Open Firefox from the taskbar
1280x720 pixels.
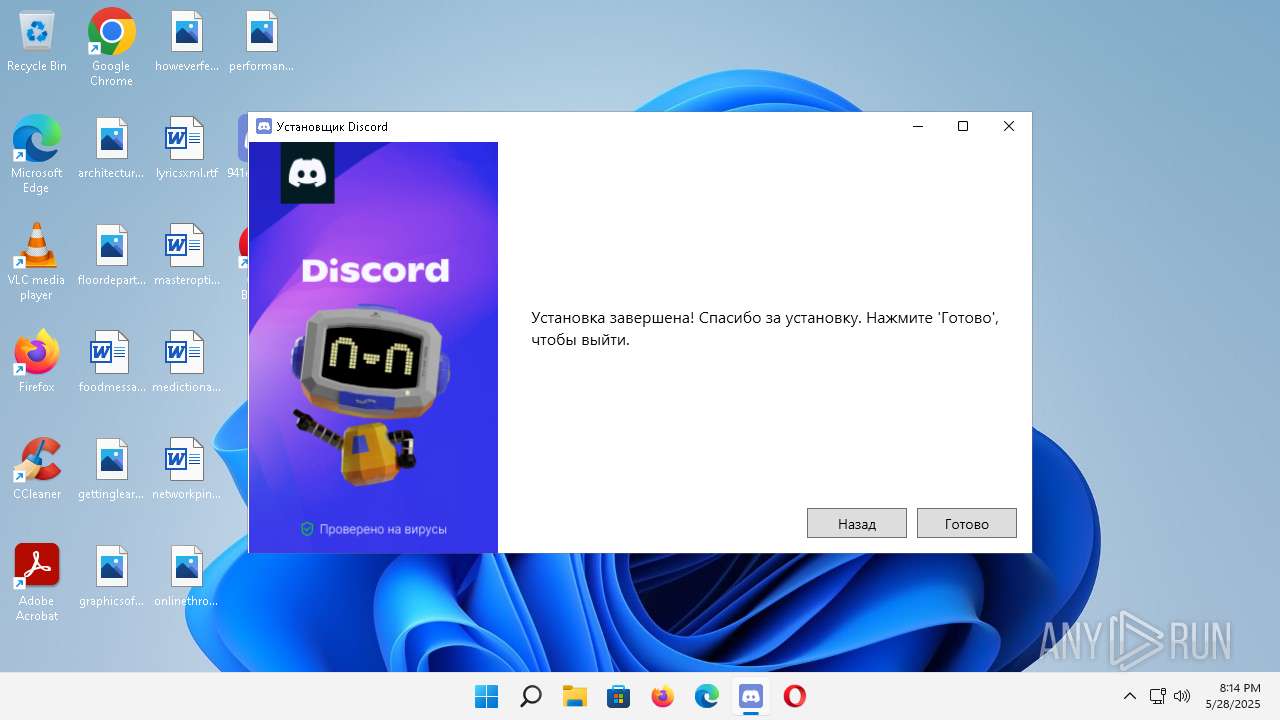pos(663,696)
